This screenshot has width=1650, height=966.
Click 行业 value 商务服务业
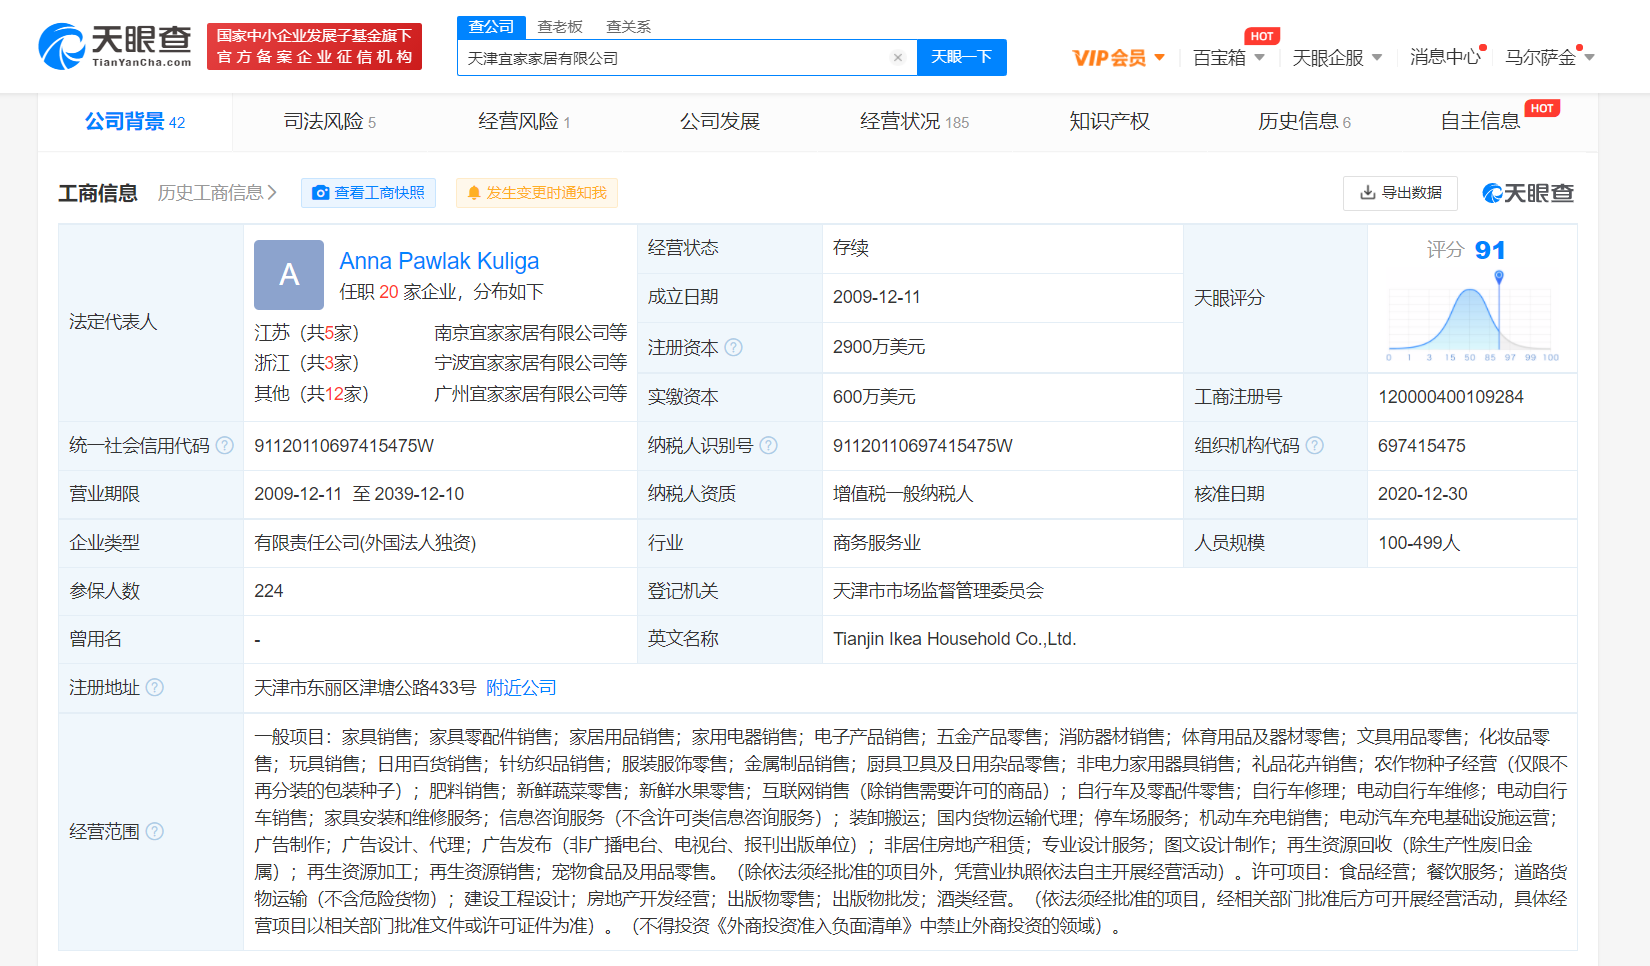[876, 543]
